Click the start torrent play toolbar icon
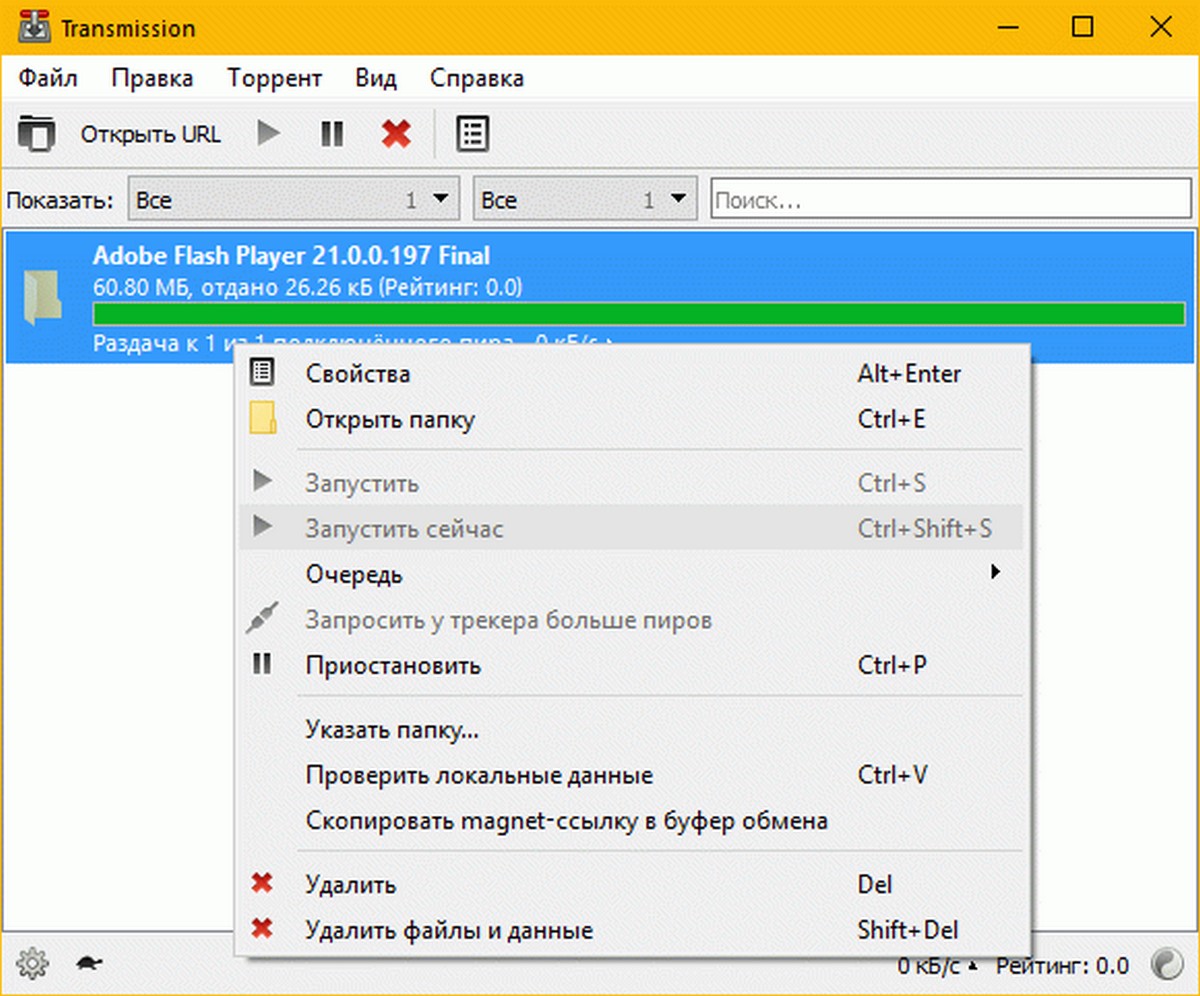Screen dimensions: 1200x996 (x=268, y=133)
